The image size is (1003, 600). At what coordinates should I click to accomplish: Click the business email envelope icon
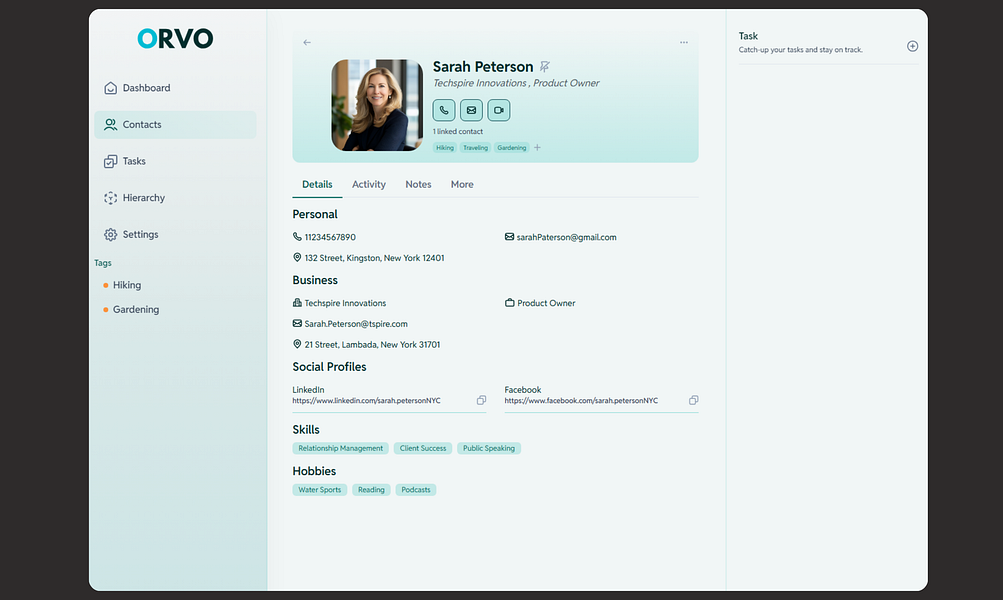pos(297,323)
